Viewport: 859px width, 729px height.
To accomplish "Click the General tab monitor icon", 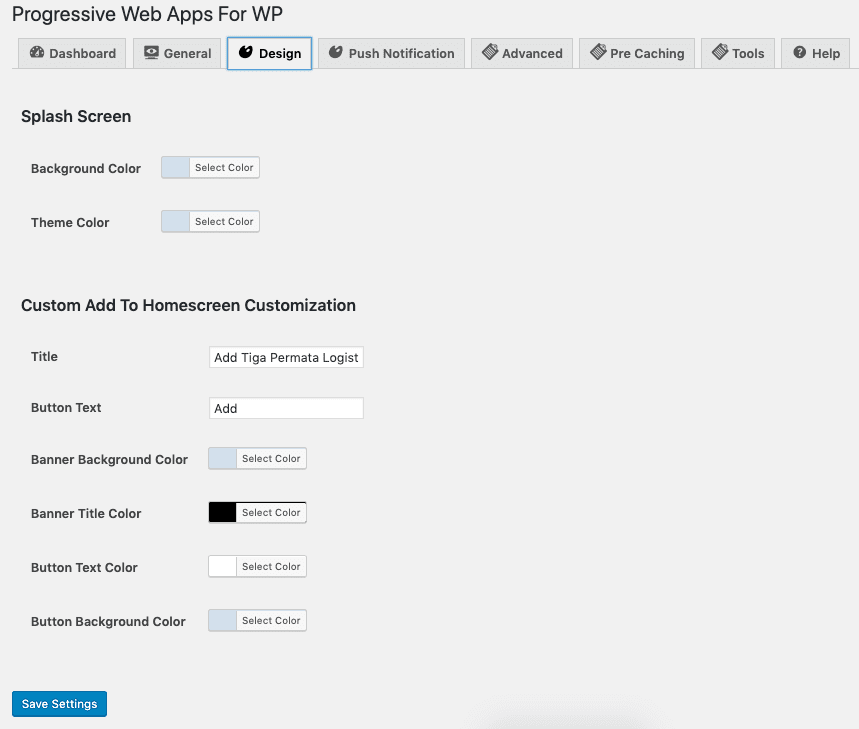I will point(152,53).
